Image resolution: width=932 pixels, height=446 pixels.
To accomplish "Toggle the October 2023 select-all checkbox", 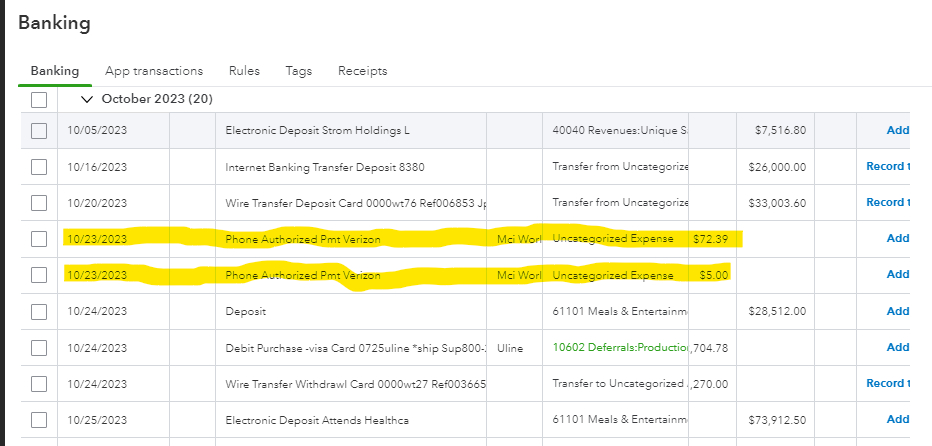I will [x=39, y=99].
